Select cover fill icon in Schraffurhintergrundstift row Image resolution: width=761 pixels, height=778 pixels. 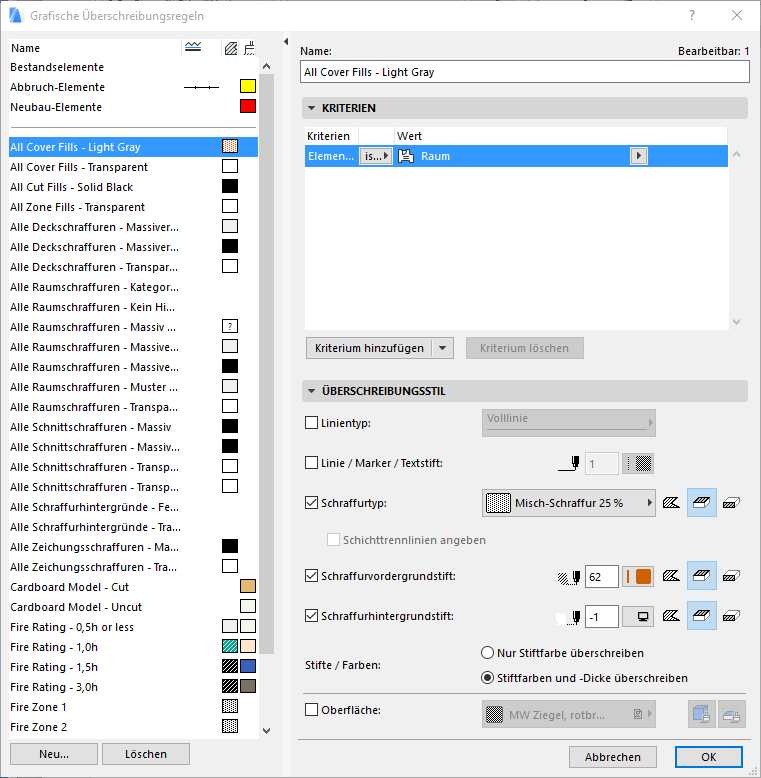tap(701, 616)
